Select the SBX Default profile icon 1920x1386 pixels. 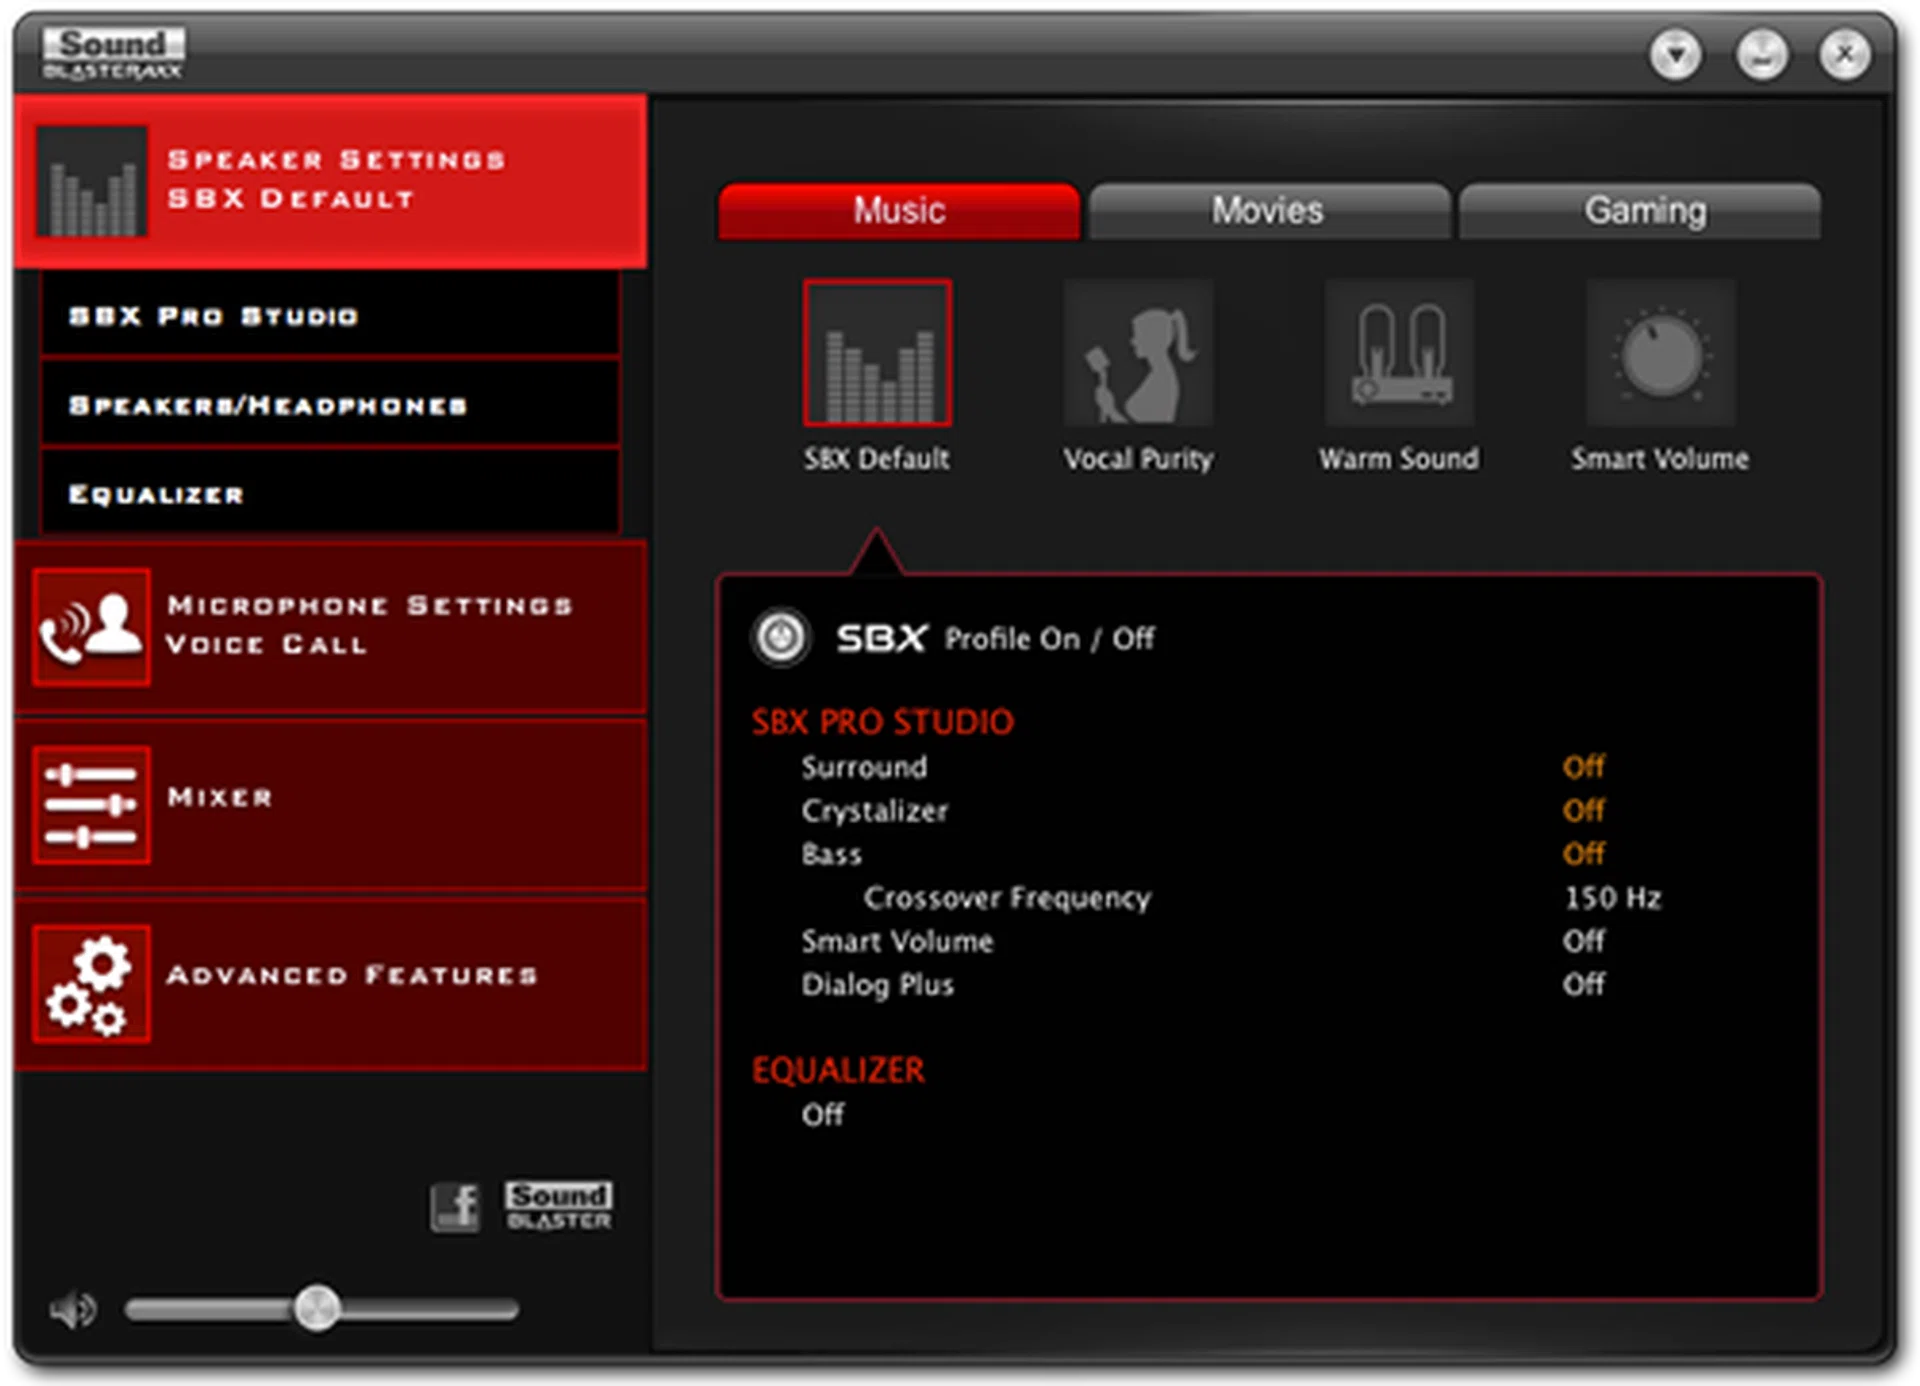point(877,353)
